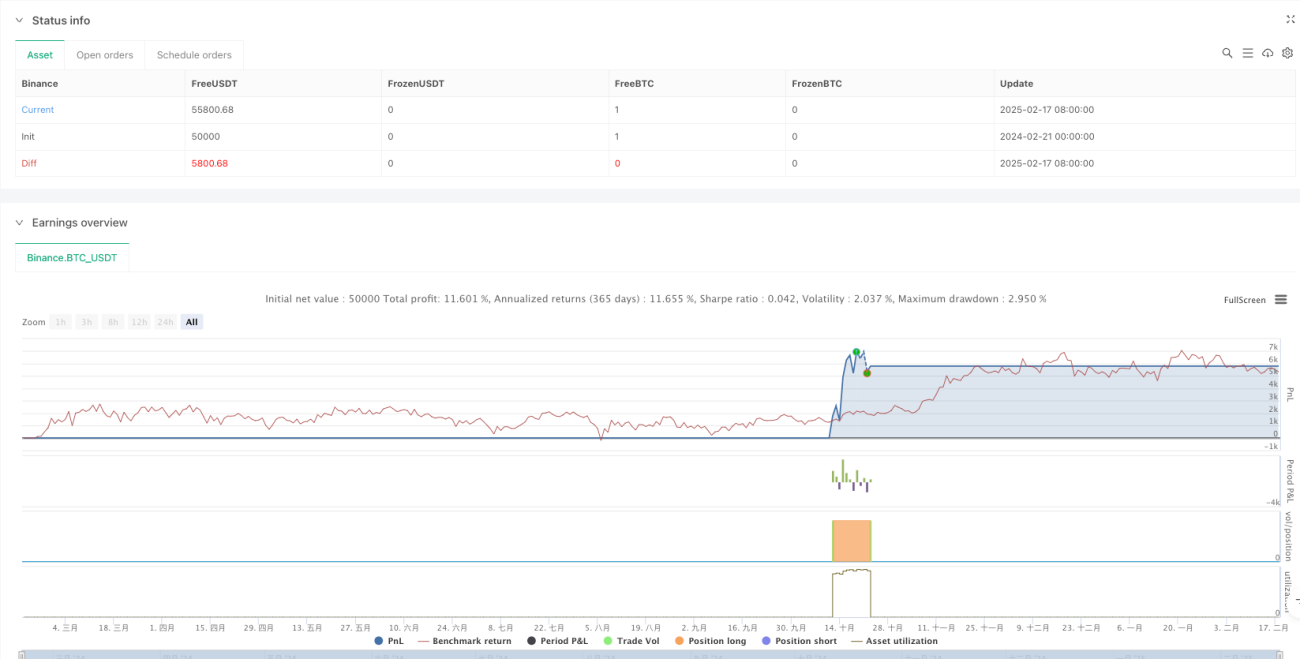
Task: Select the Binance.BTC_USDT tab
Action: pos(72,257)
